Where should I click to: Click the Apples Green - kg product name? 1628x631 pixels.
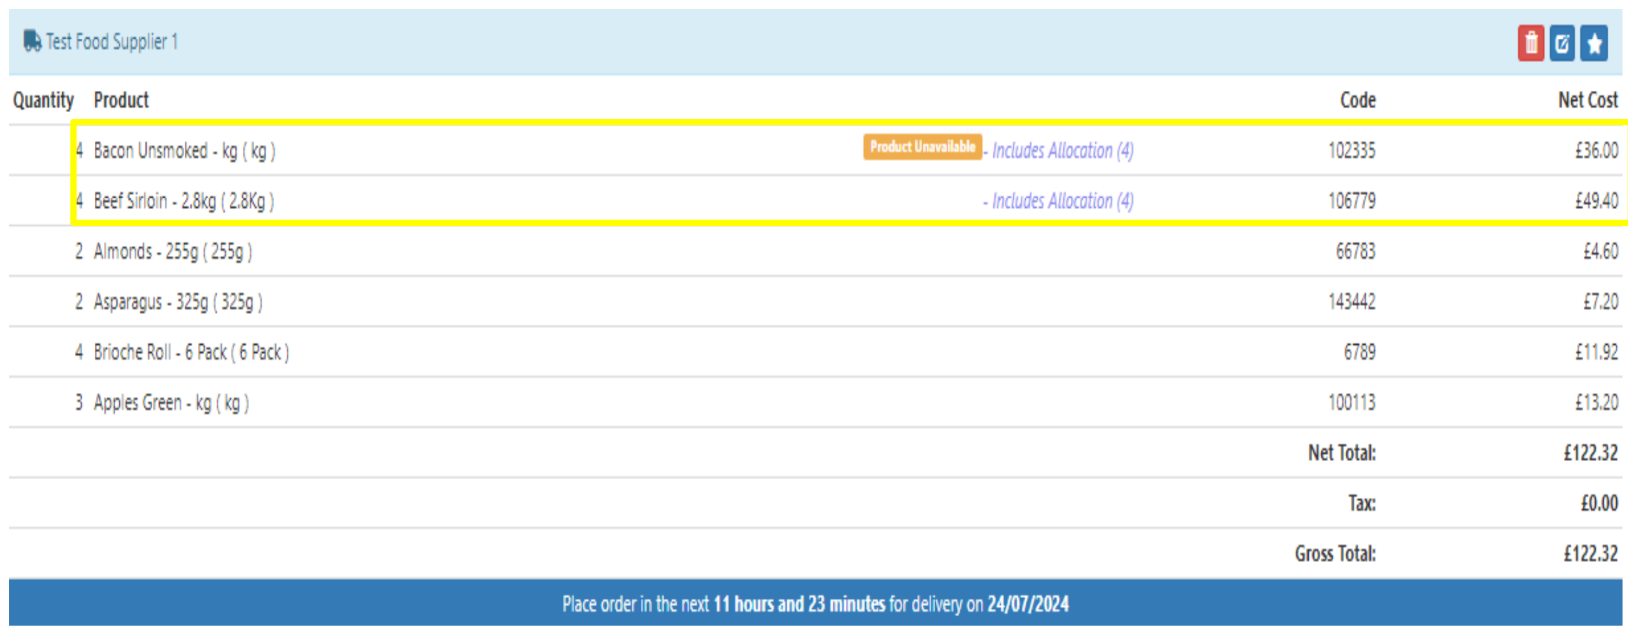click(x=171, y=403)
